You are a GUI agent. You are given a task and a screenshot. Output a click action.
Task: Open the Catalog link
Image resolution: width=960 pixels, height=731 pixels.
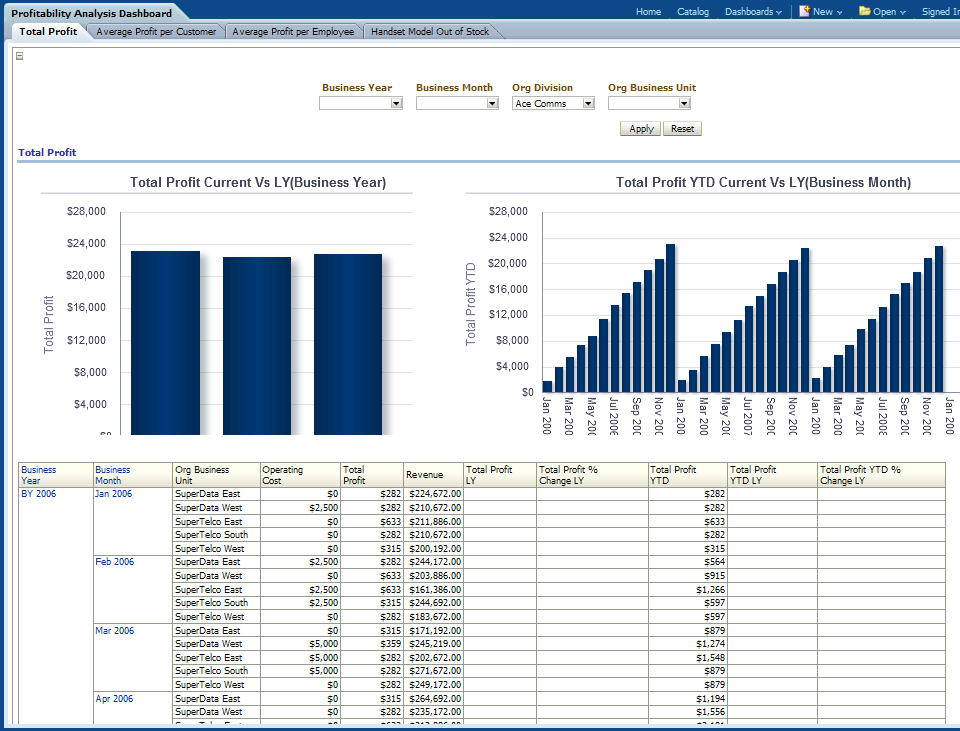(693, 12)
